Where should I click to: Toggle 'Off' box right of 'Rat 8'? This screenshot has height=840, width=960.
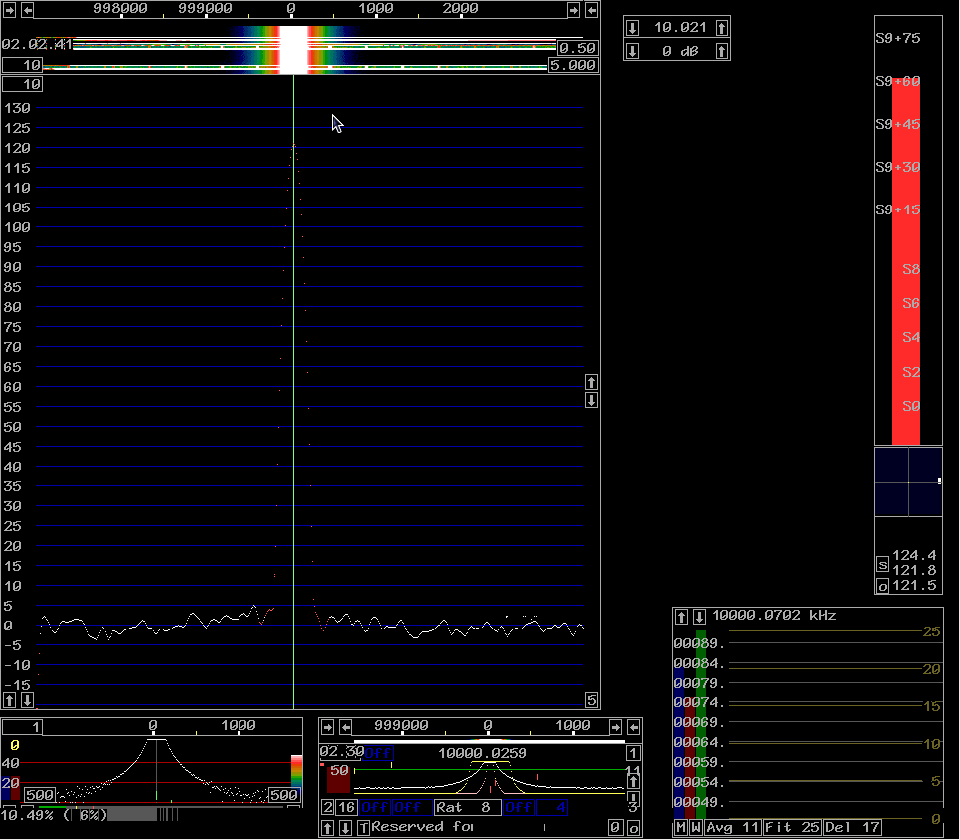[520, 807]
